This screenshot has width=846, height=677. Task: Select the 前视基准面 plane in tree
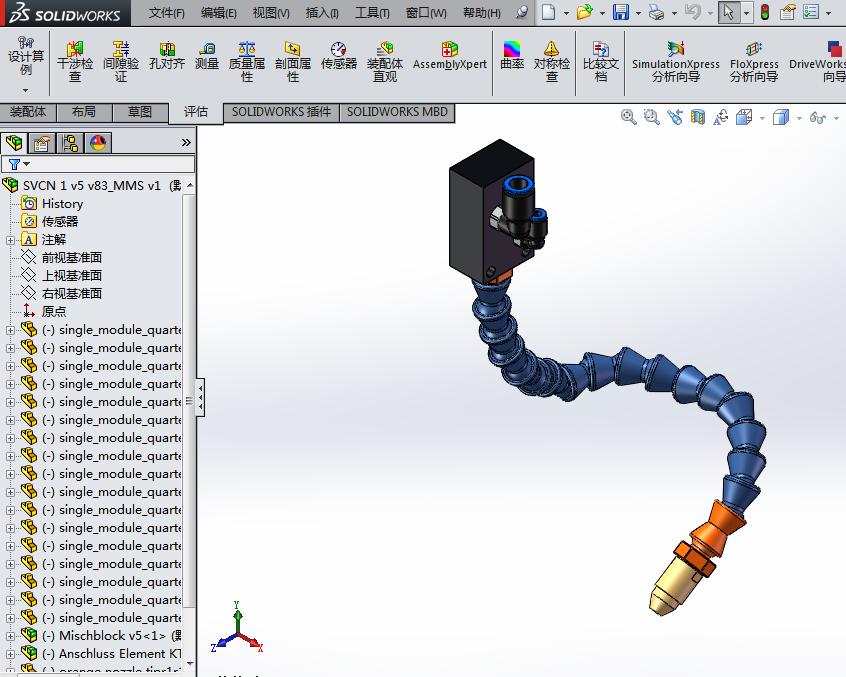click(x=72, y=258)
